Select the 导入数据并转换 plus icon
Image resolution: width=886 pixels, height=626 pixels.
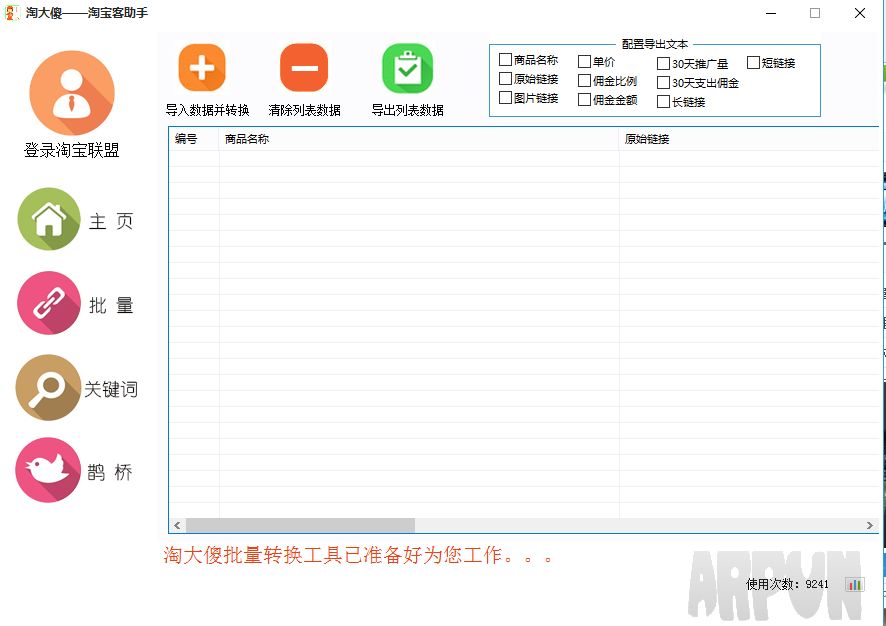(201, 67)
